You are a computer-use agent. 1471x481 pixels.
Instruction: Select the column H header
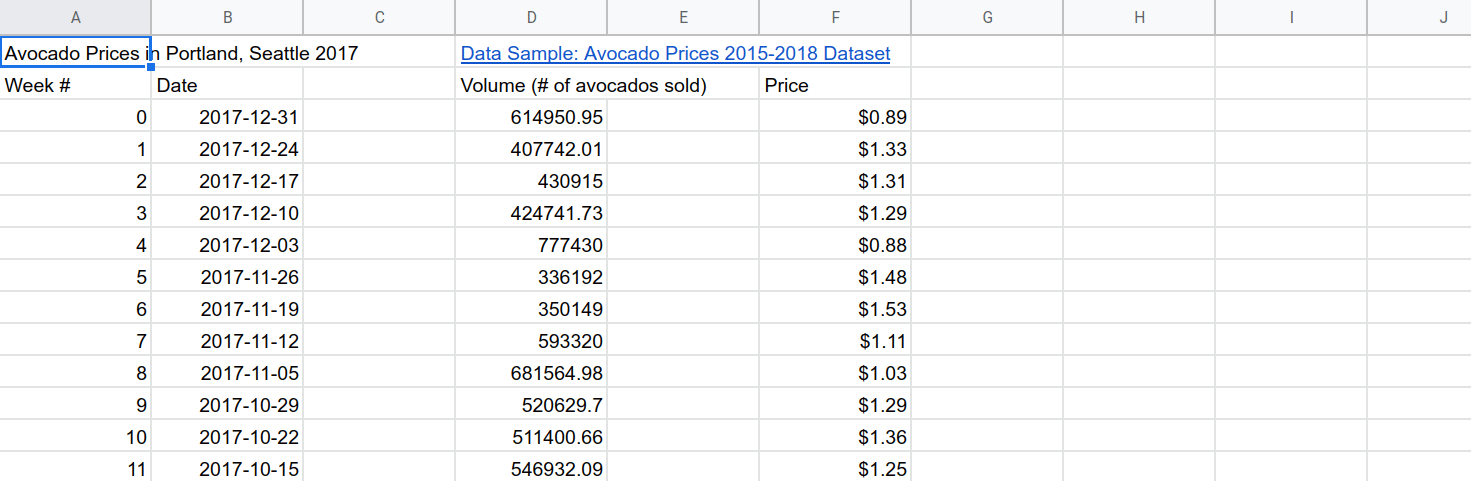point(1139,17)
